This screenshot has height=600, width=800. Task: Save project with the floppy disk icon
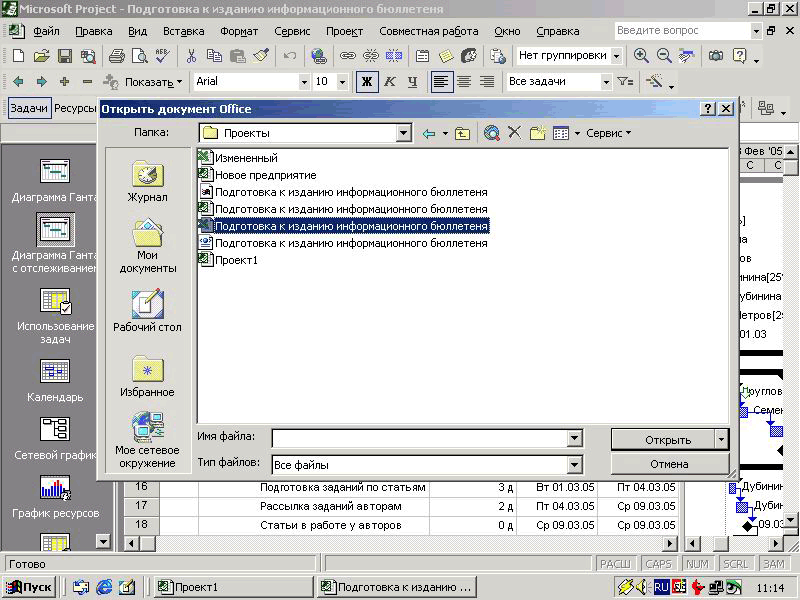[x=65, y=56]
